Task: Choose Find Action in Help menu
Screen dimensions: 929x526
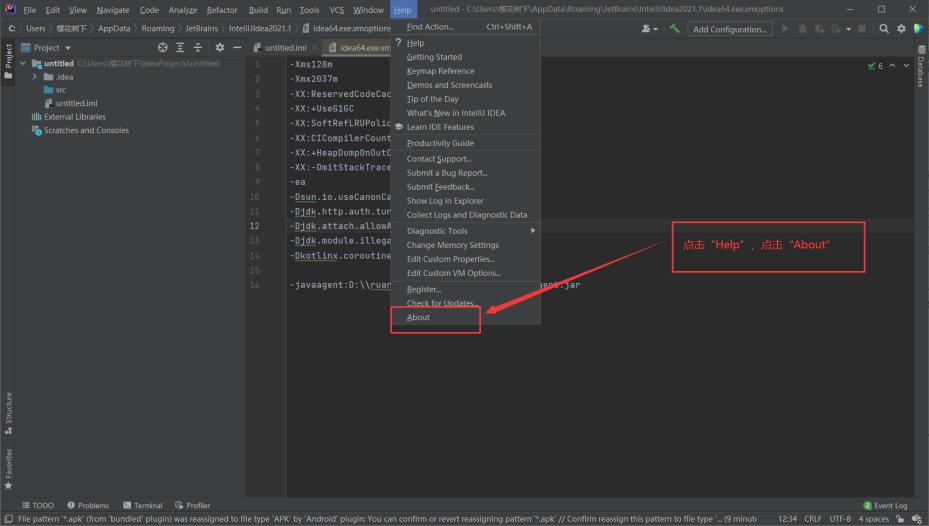Action: click(x=465, y=27)
